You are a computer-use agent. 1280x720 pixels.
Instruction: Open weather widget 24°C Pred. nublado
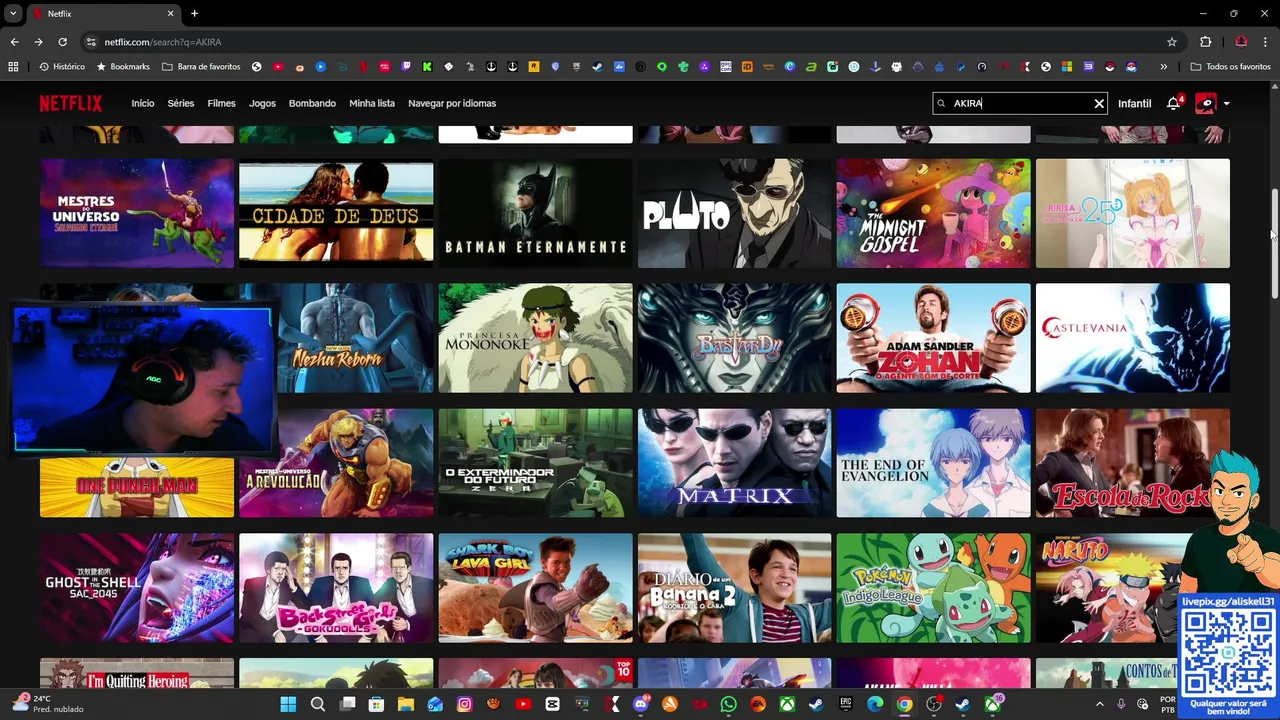[x=48, y=704]
